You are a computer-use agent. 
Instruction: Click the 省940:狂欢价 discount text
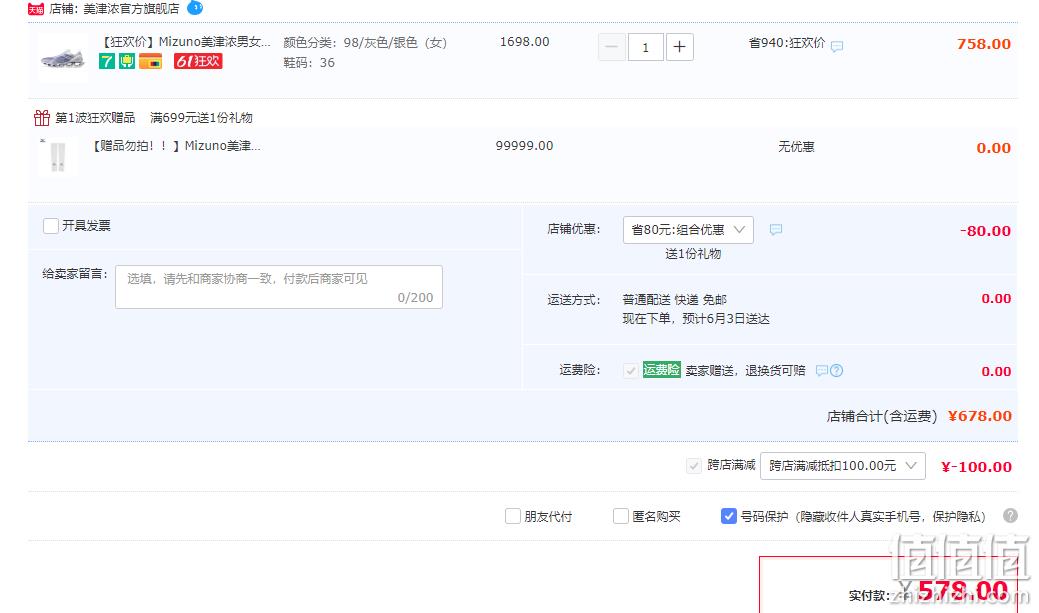tap(787, 43)
